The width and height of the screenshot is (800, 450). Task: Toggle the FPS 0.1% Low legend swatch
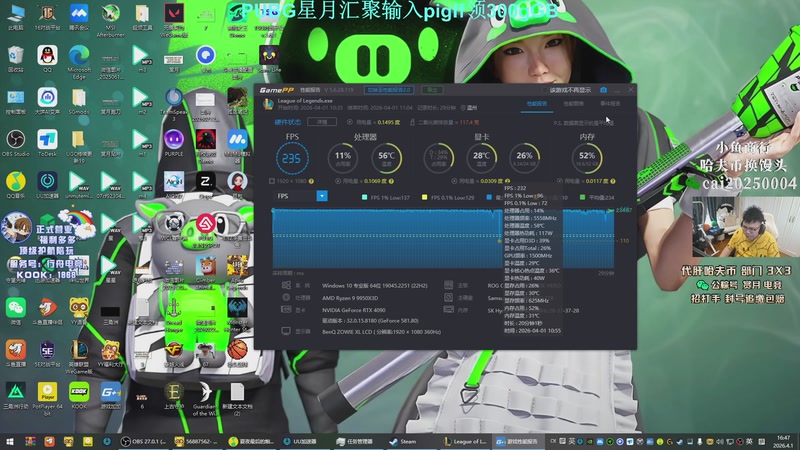(x=424, y=197)
